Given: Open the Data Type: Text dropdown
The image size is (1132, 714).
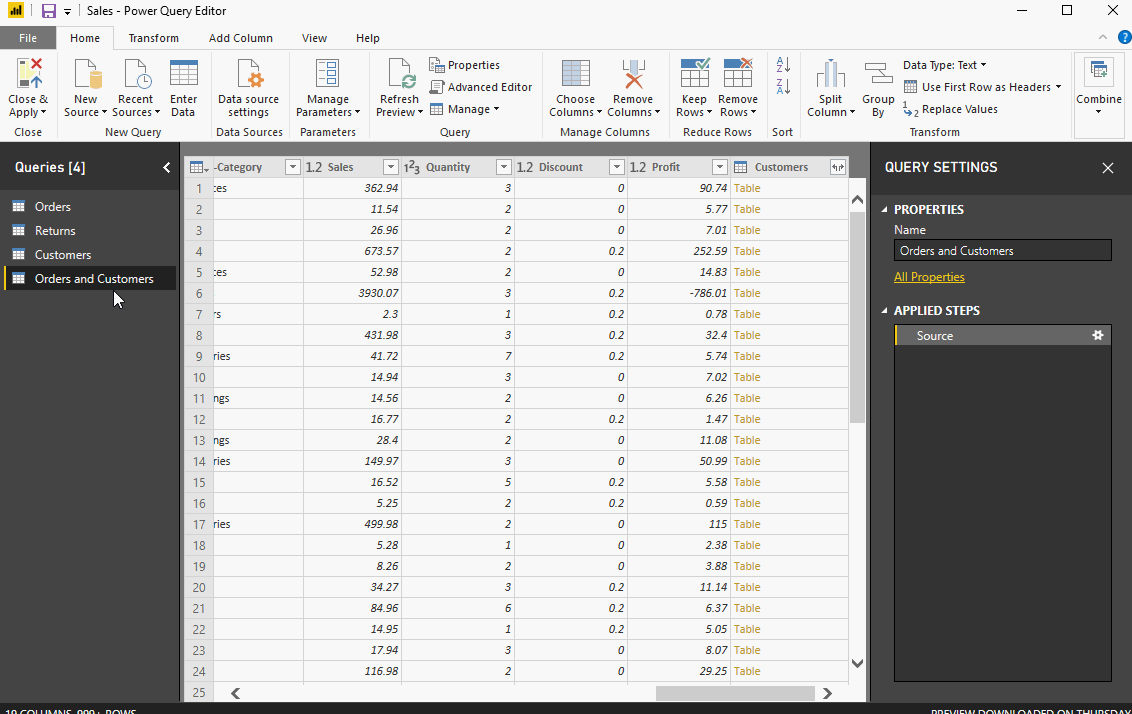Looking at the screenshot, I should click(x=944, y=65).
